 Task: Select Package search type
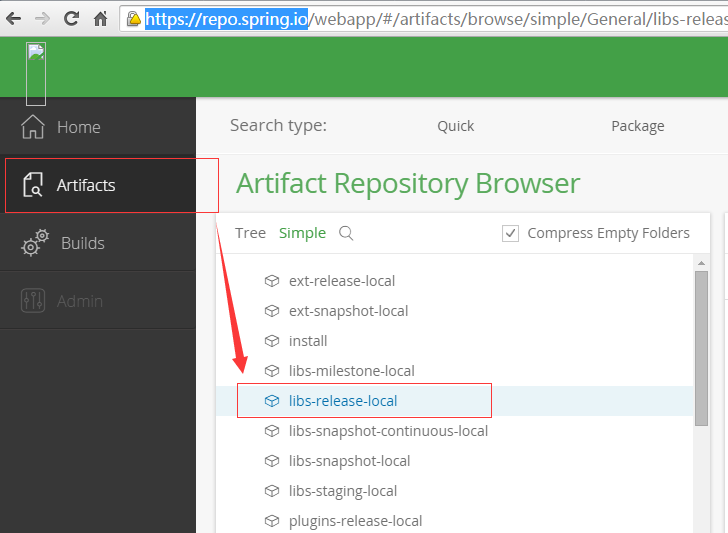coord(637,126)
